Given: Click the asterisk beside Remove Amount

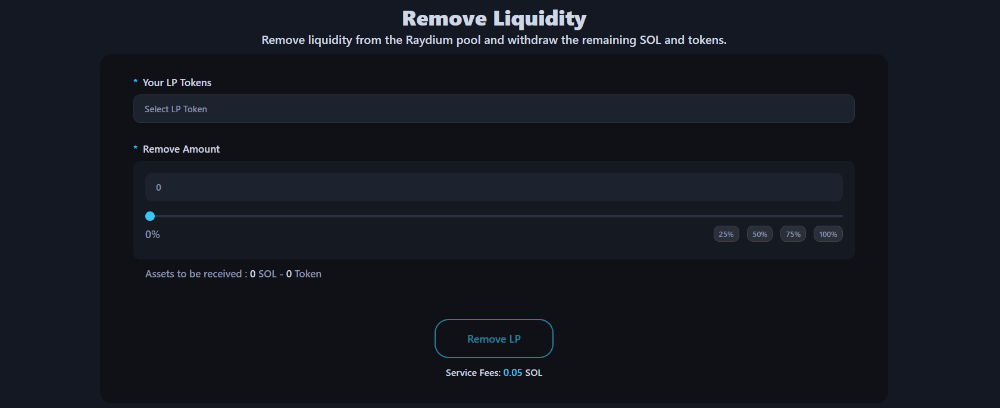Looking at the screenshot, I should pyautogui.click(x=135, y=149).
